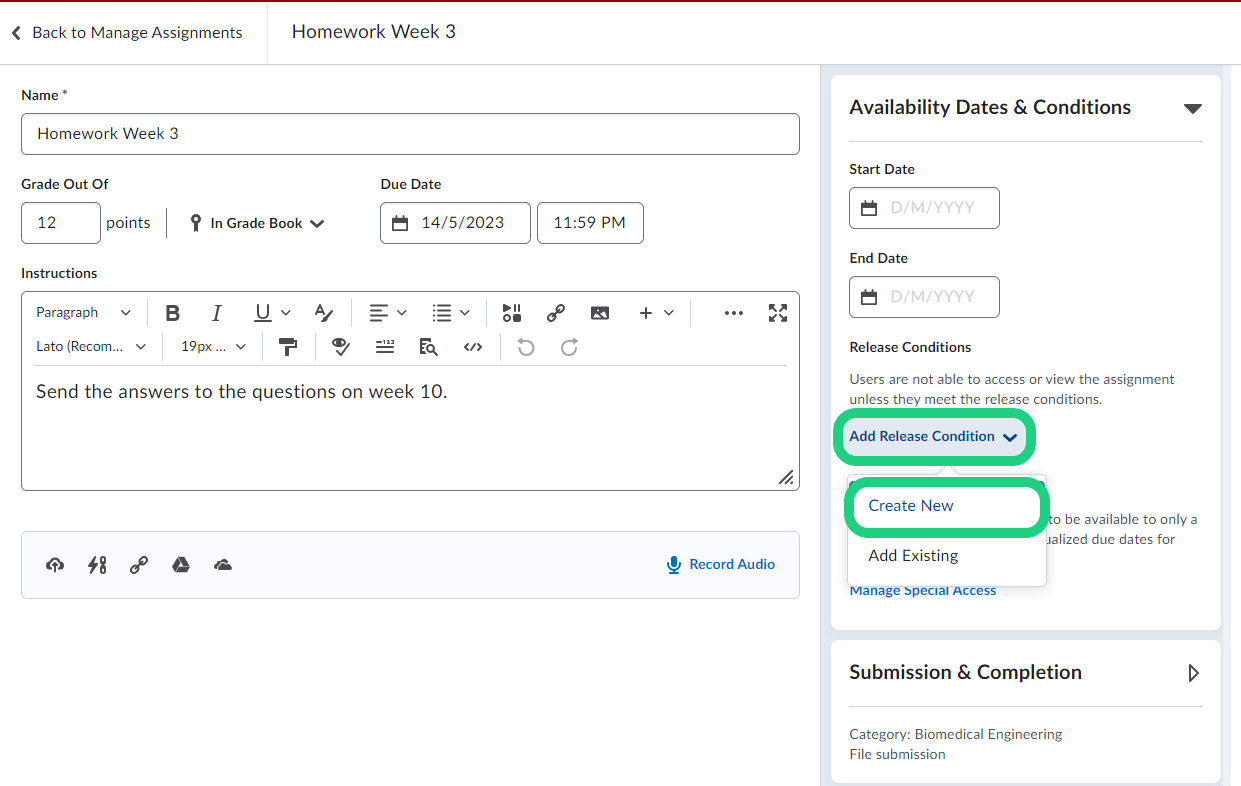This screenshot has width=1241, height=786.
Task: Attach a file from Google Drive
Action: (181, 565)
